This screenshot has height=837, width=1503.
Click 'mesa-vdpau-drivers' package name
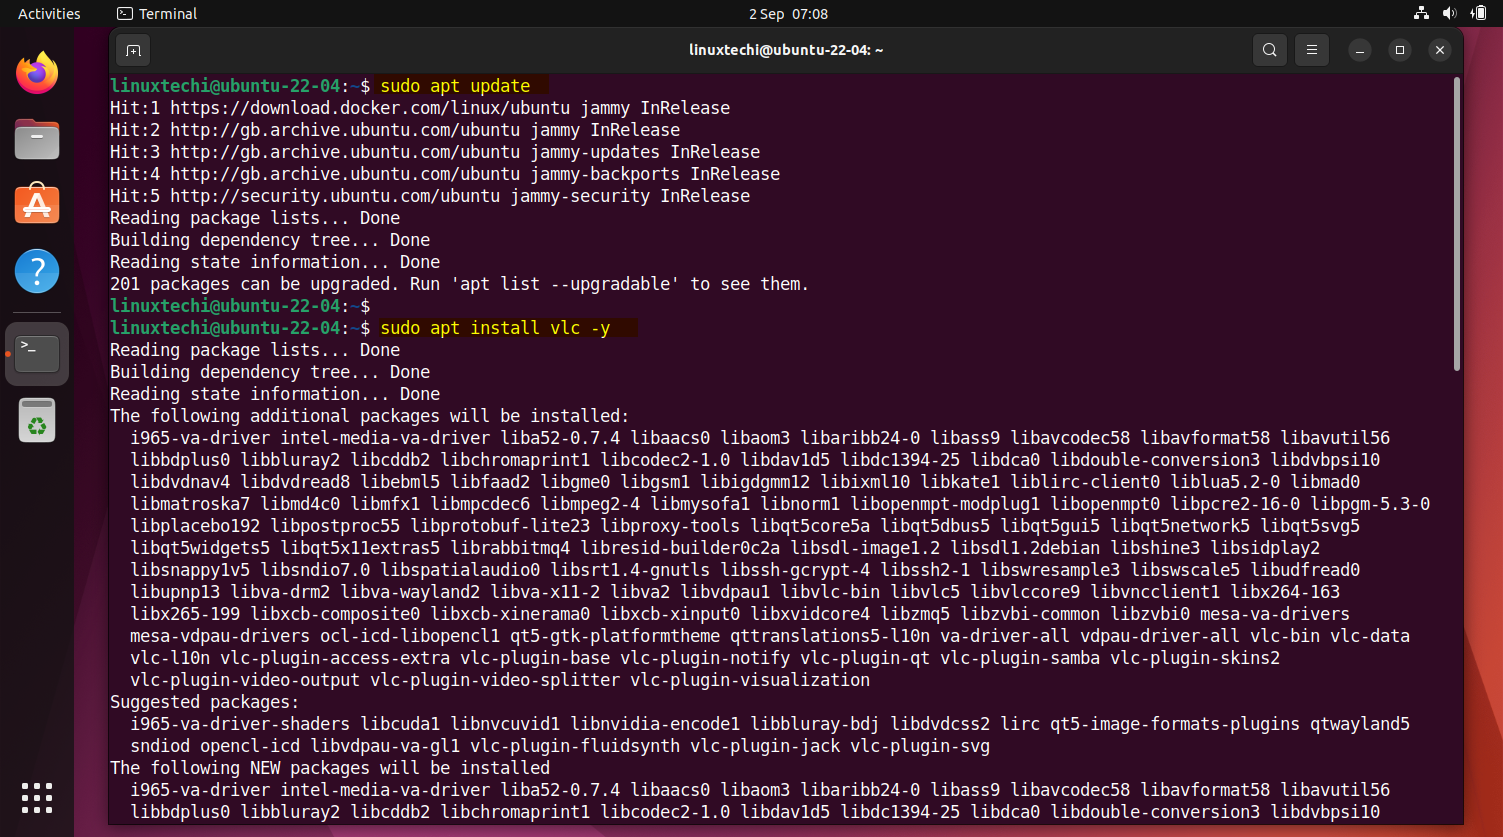[x=220, y=636]
